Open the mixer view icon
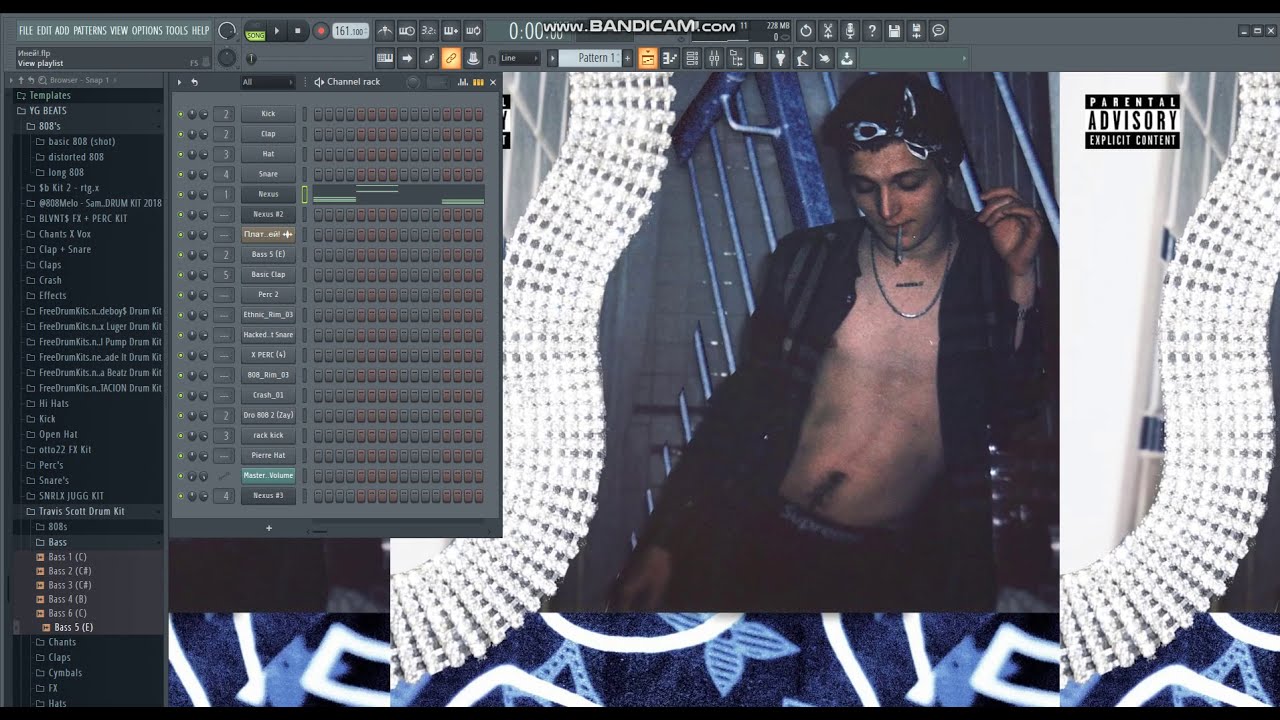The height and width of the screenshot is (720, 1280). (714, 58)
